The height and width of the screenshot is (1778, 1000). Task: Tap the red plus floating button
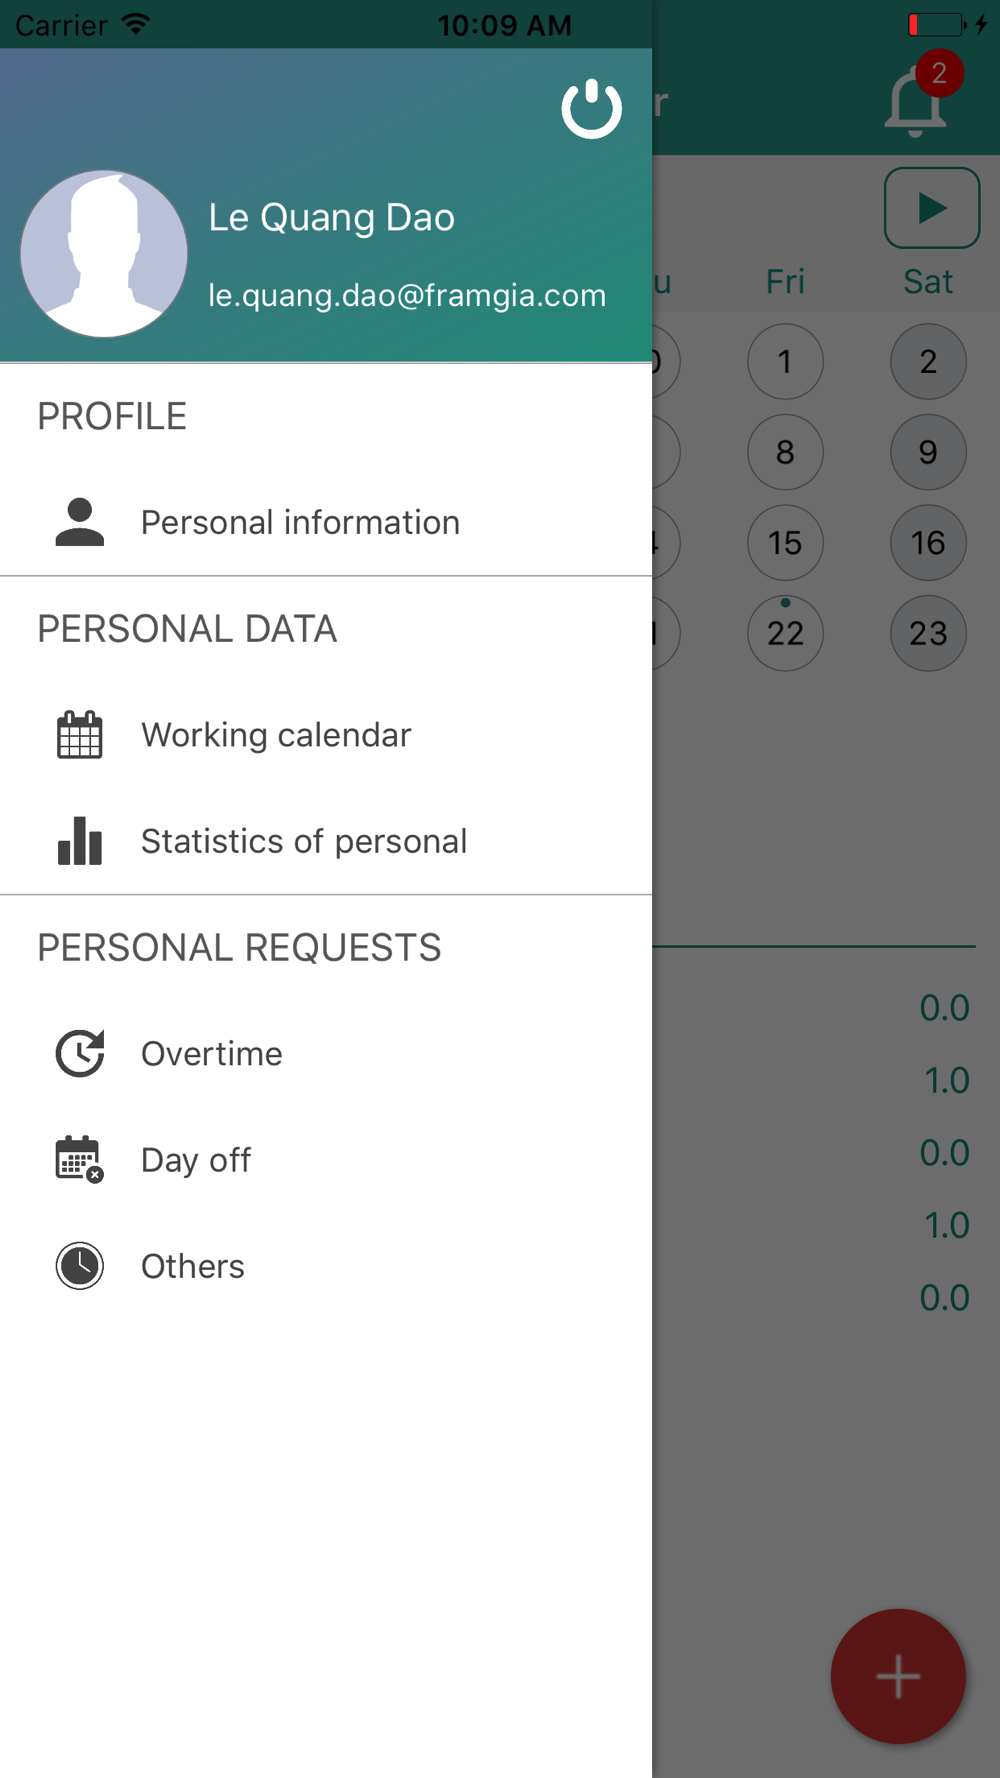[898, 1676]
